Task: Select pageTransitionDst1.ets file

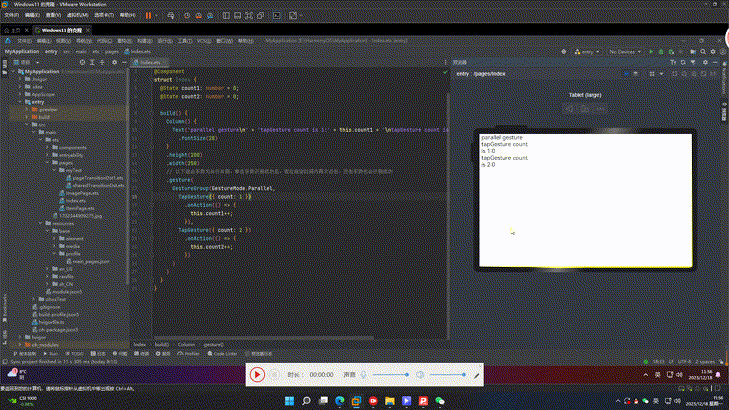Action: tap(95, 178)
